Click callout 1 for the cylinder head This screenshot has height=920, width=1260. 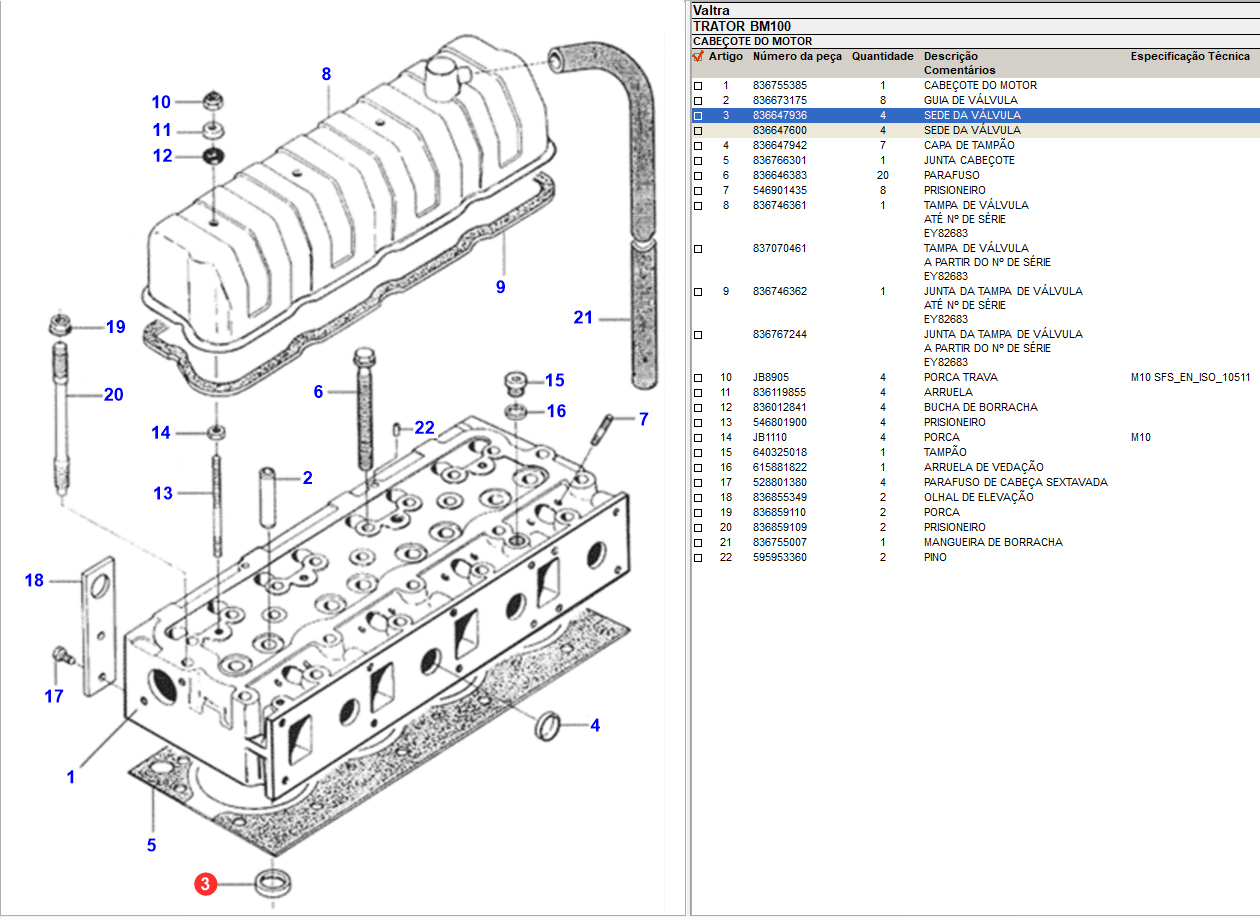tap(70, 776)
